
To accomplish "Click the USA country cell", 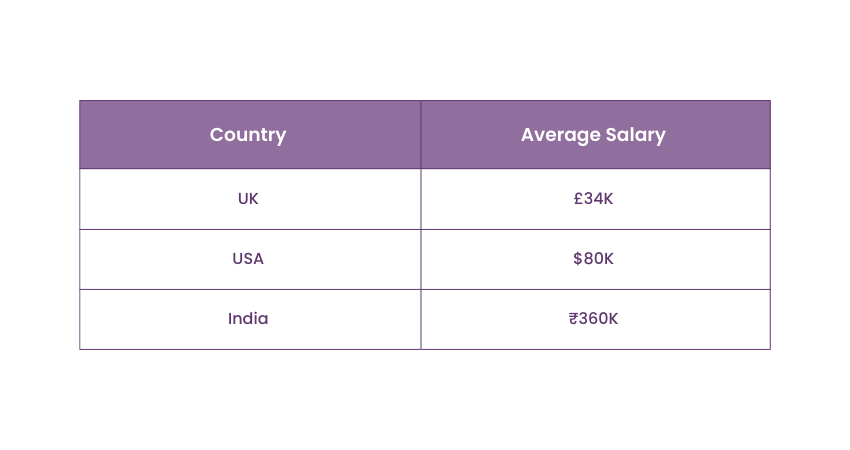I will (x=248, y=259).
